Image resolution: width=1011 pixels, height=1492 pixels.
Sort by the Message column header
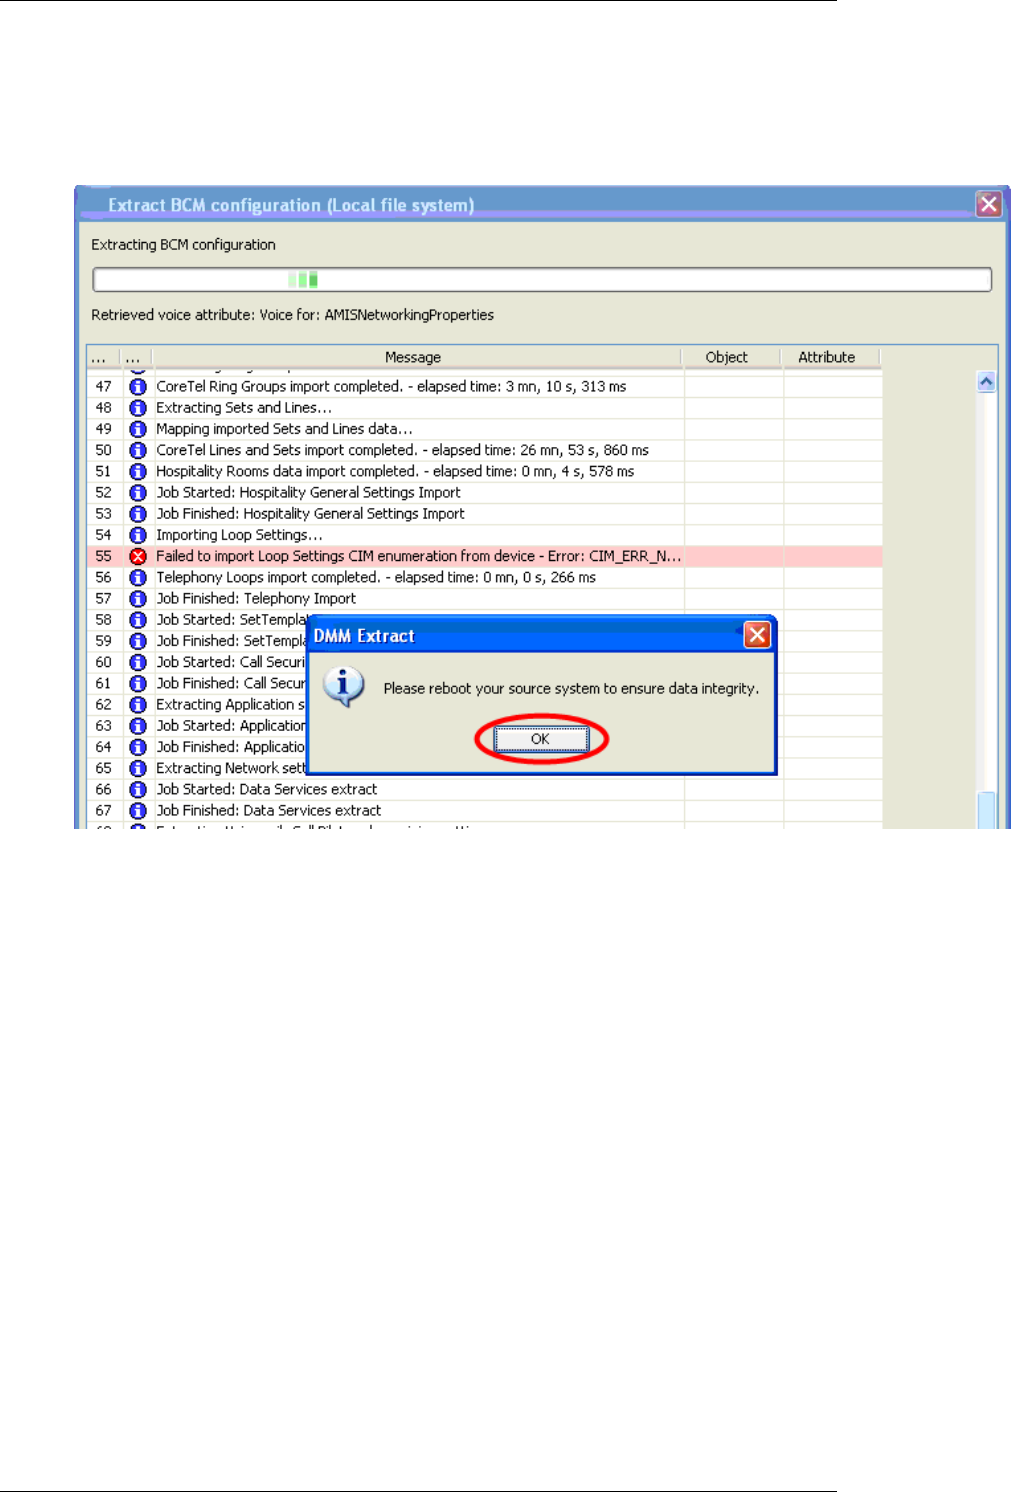point(416,357)
